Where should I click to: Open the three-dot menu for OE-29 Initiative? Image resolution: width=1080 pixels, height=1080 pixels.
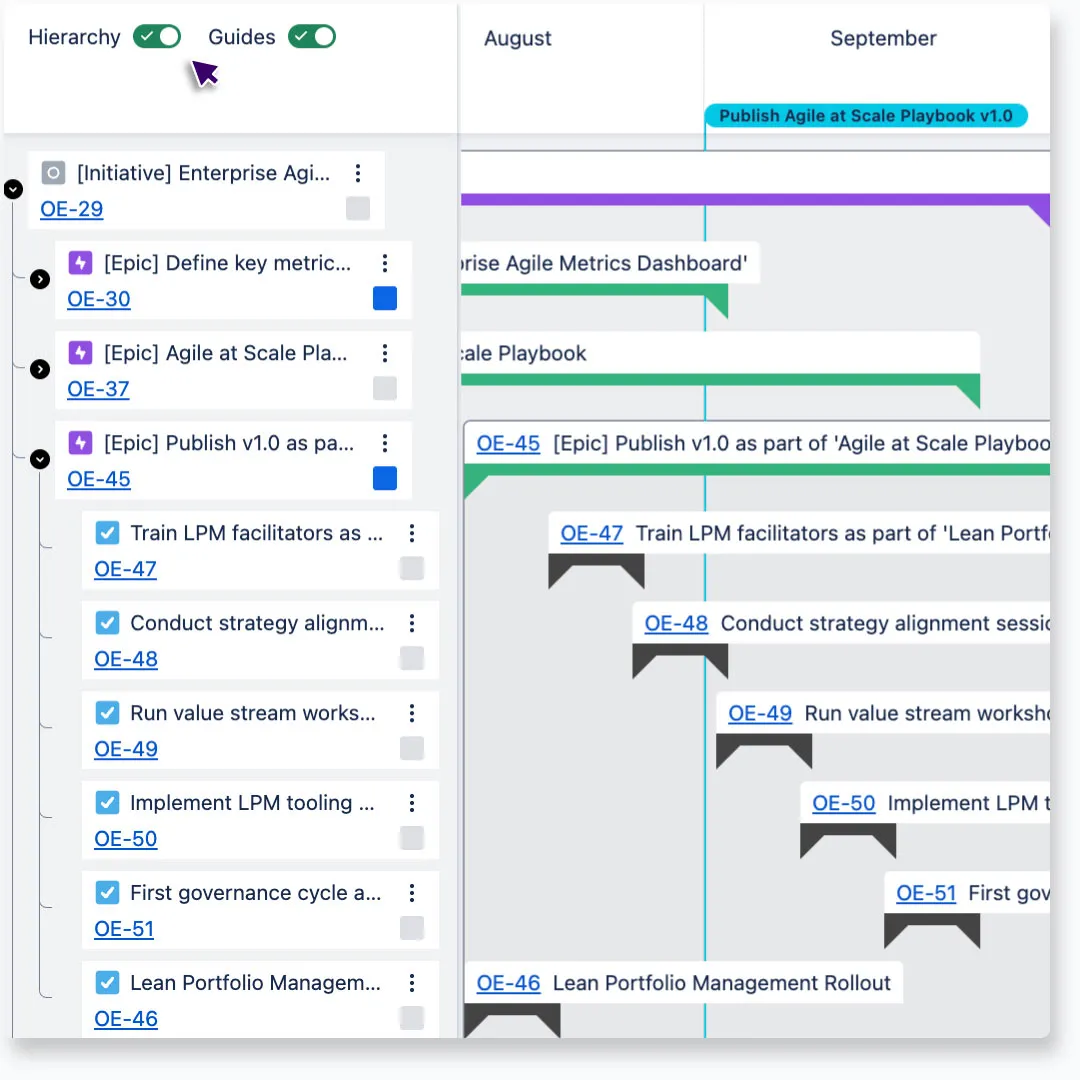[358, 173]
